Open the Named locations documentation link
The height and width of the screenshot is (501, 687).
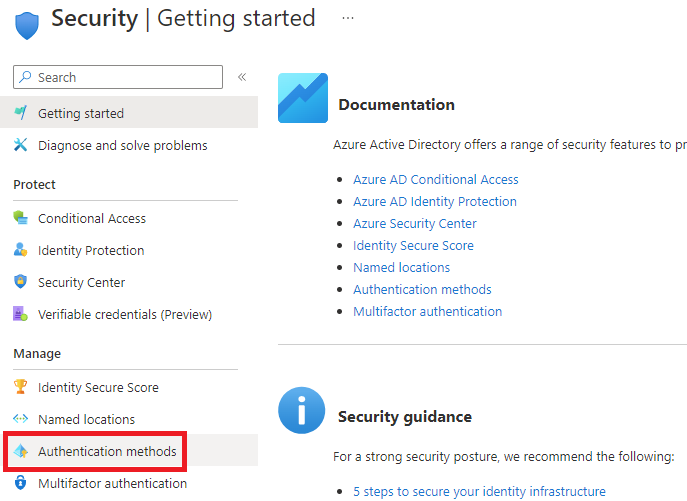tap(401, 267)
